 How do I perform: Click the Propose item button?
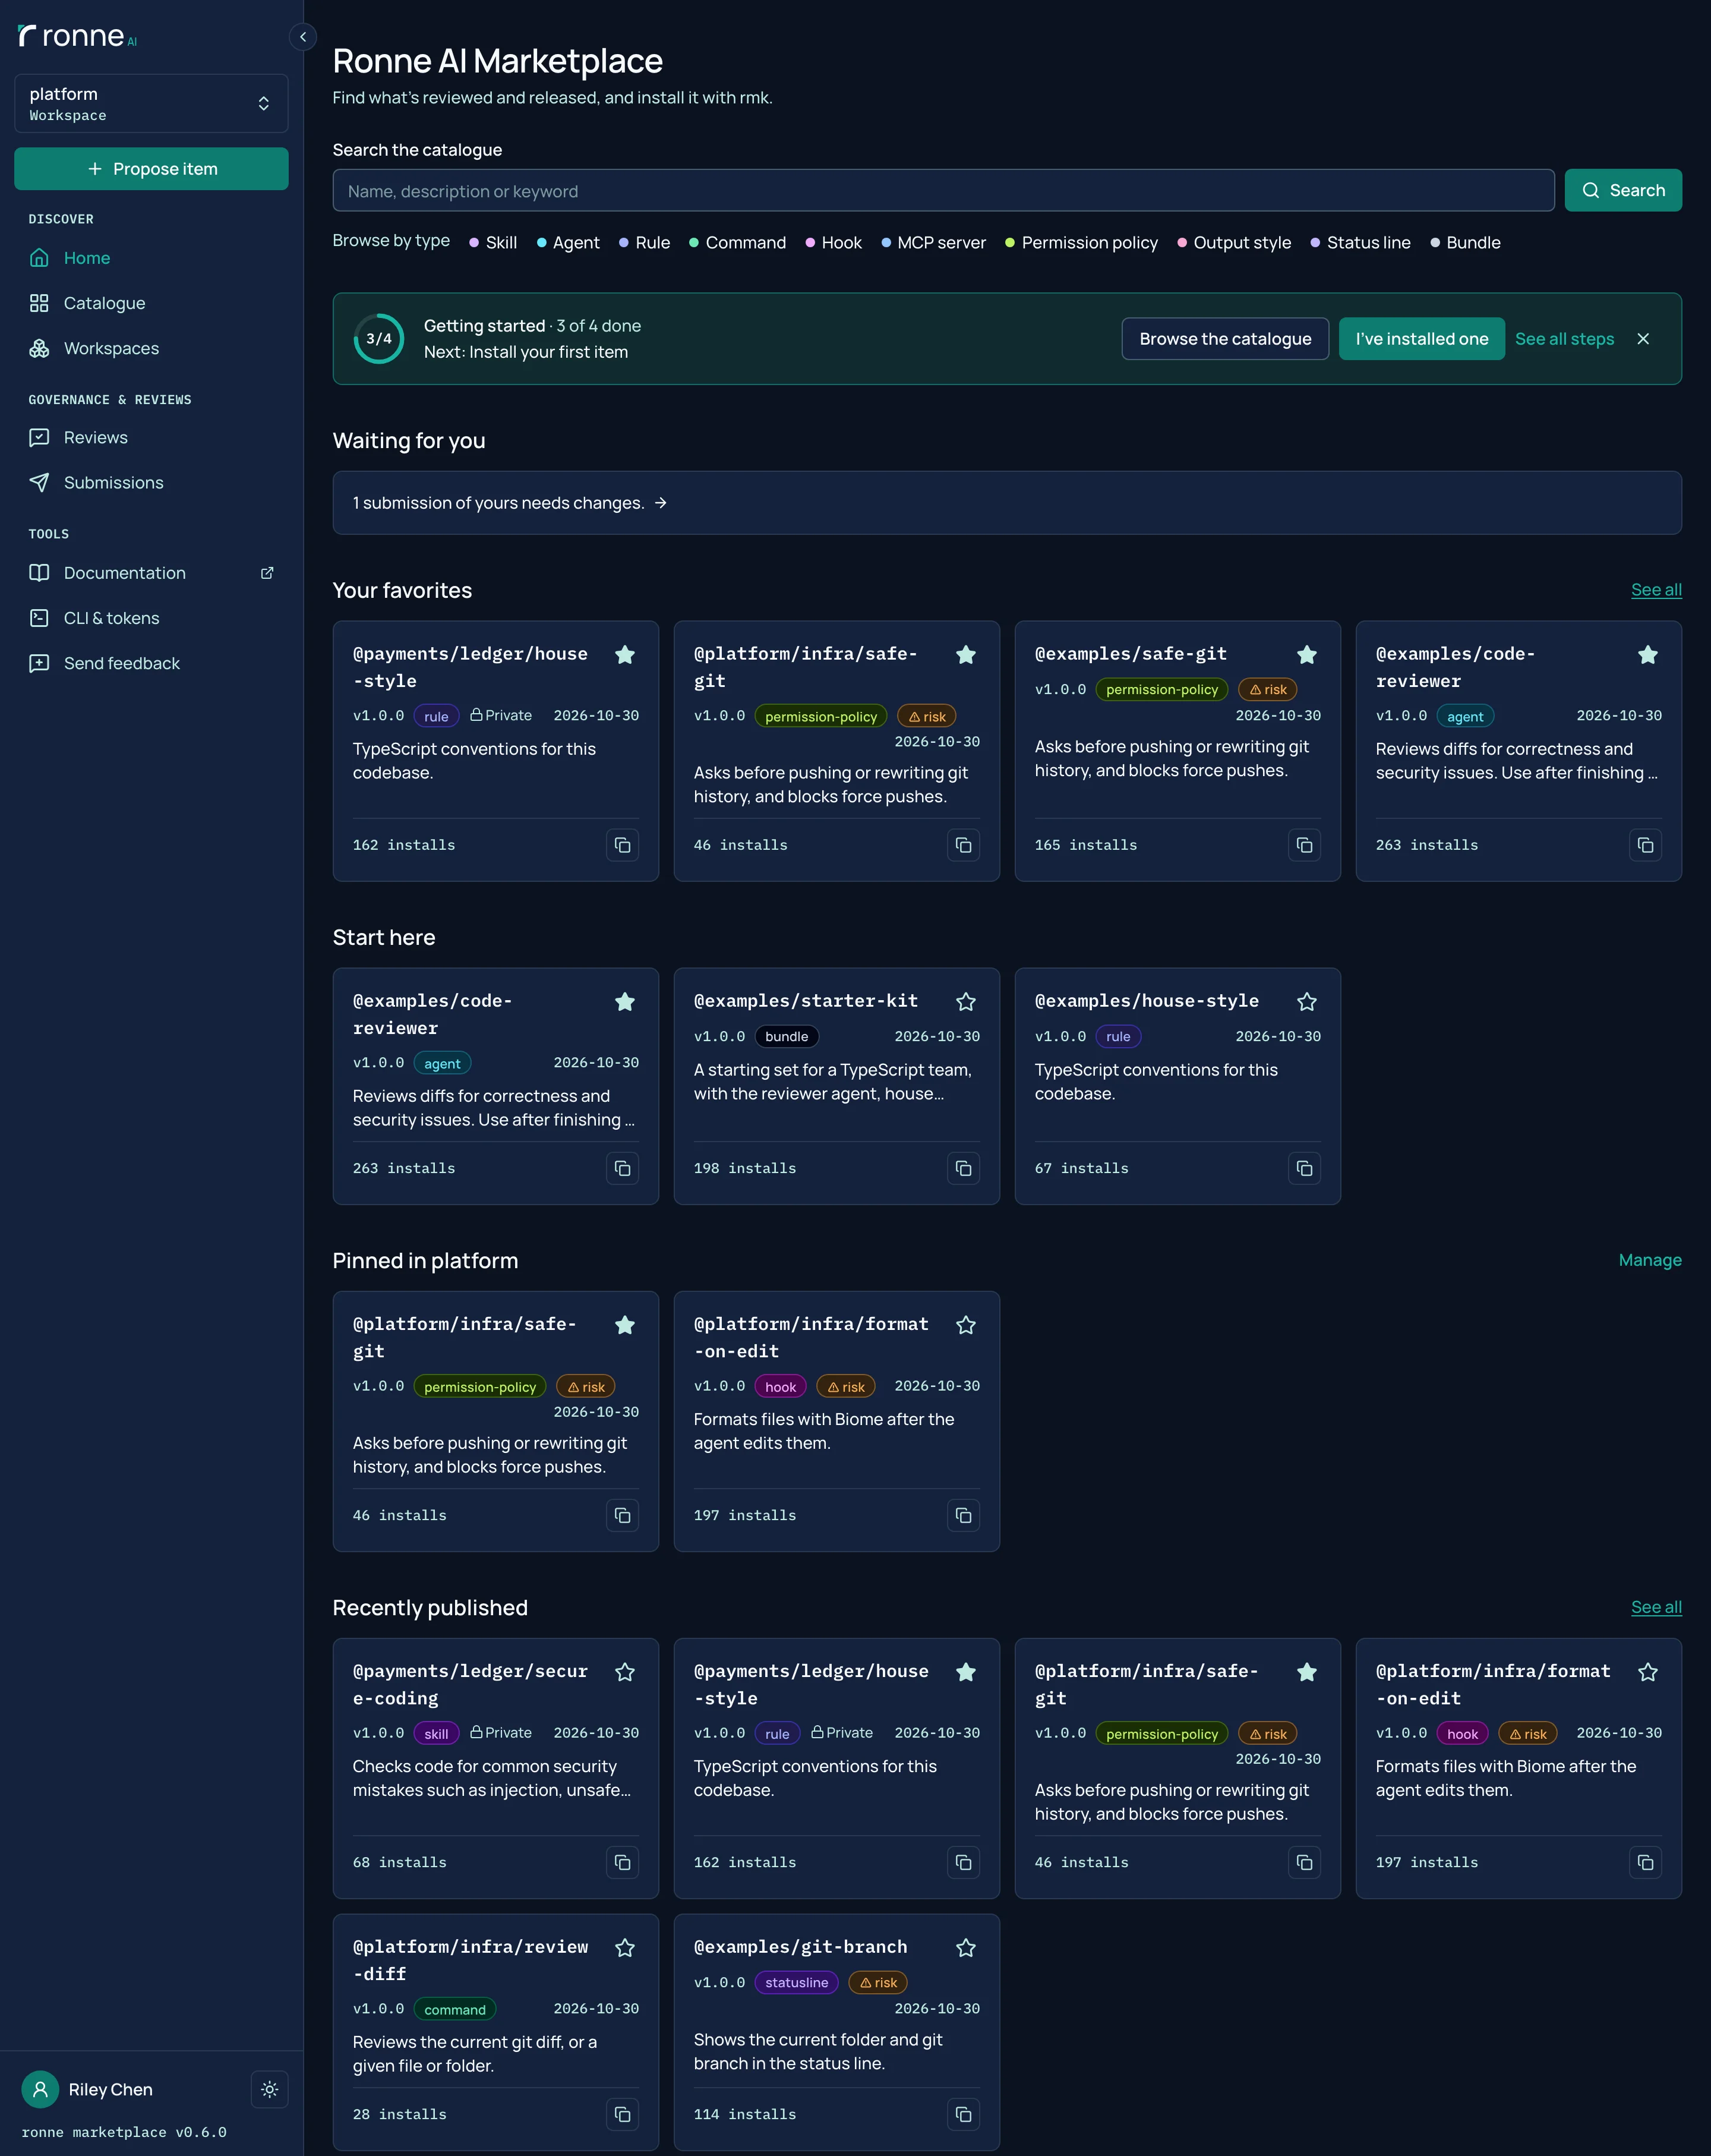tap(151, 169)
